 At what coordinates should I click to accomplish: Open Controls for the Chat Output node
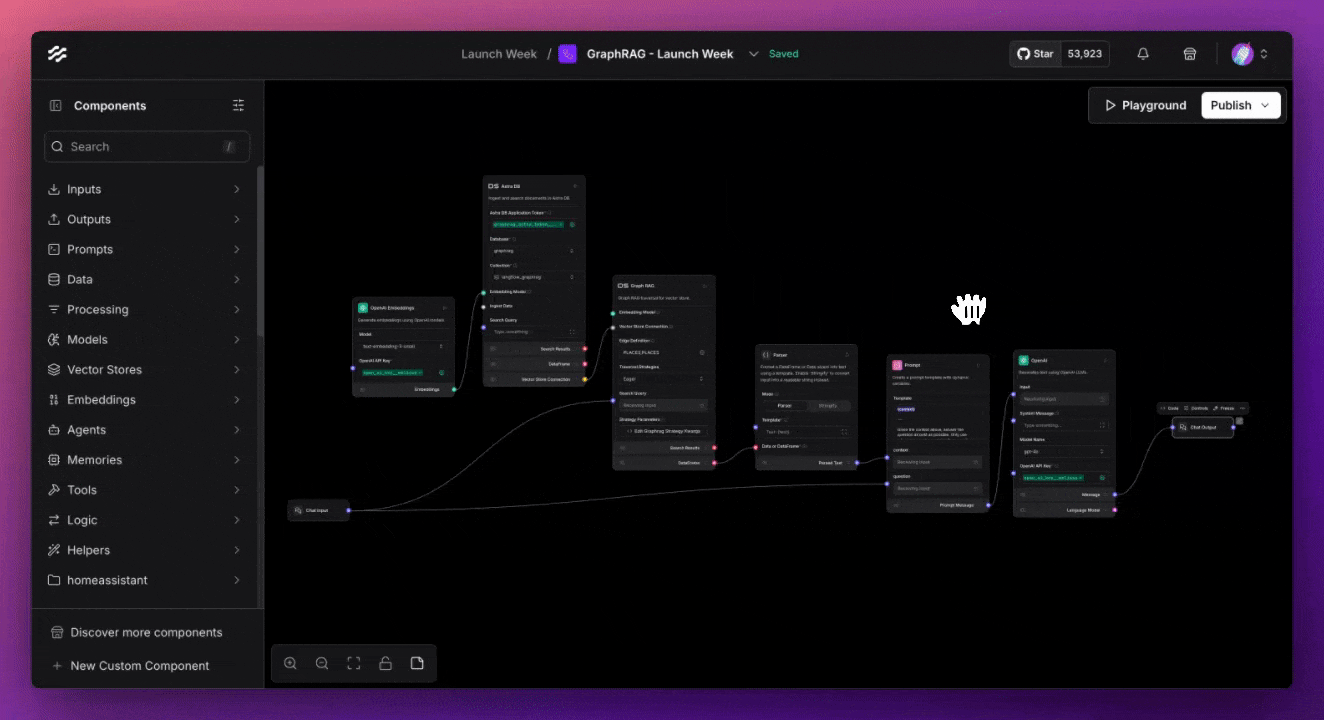pos(1196,408)
